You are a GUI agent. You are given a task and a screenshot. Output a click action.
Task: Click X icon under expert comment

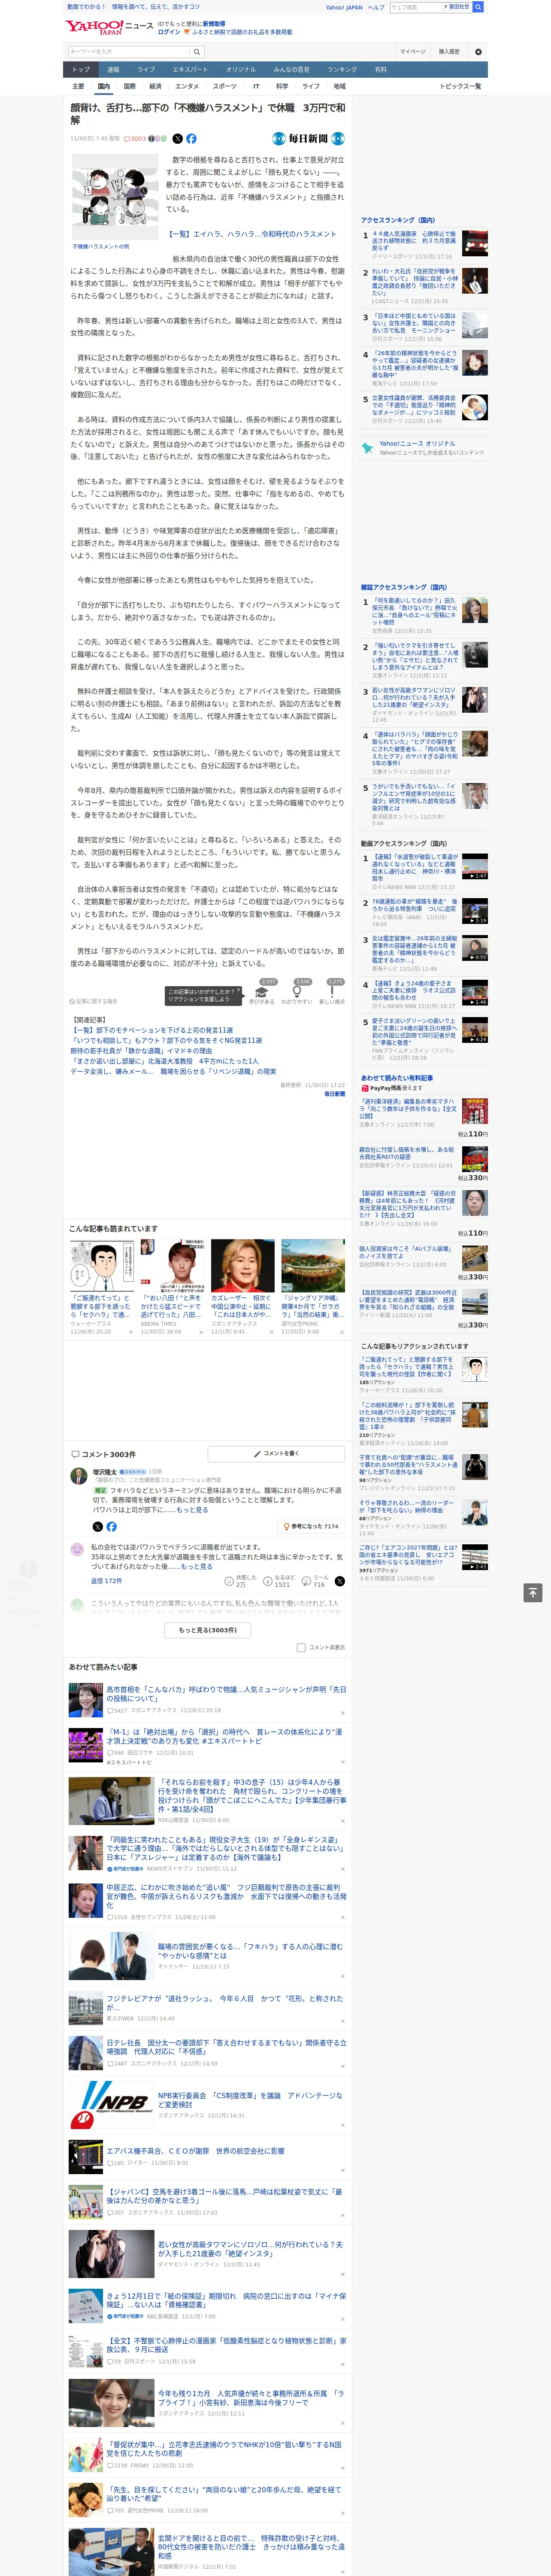[97, 1527]
